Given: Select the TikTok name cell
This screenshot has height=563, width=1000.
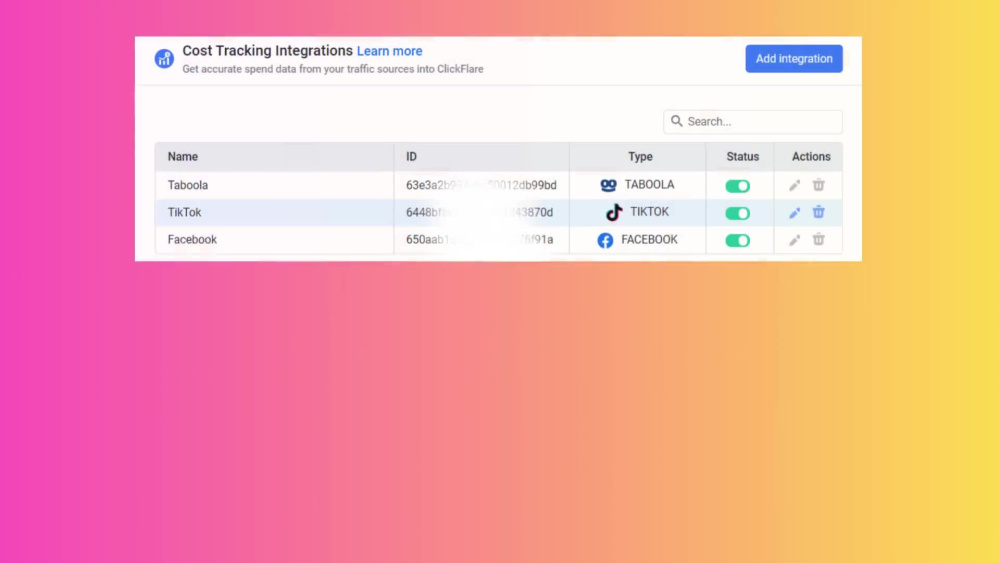Looking at the screenshot, I should [274, 212].
